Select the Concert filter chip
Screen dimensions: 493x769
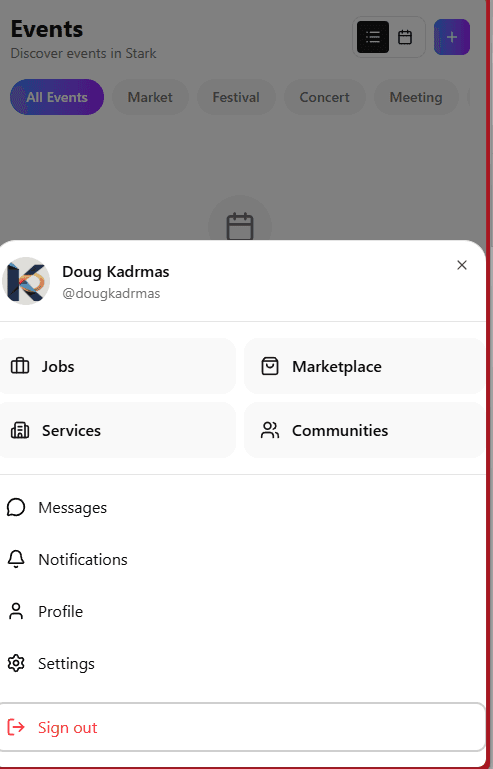[x=325, y=97]
